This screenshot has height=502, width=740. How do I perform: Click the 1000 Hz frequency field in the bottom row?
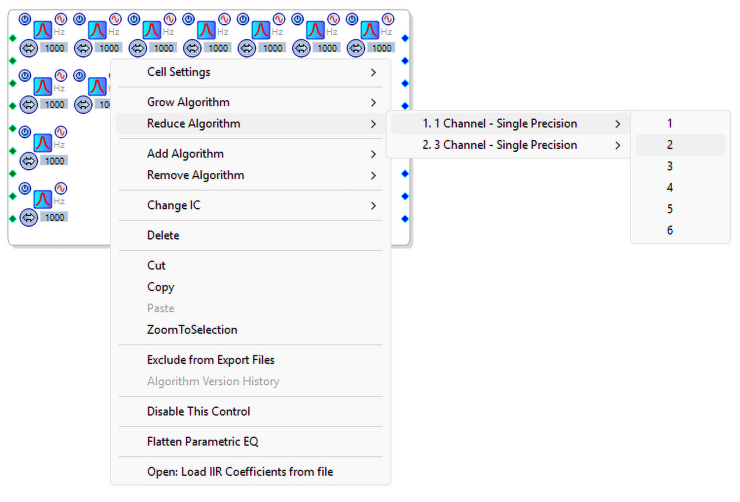pyautogui.click(x=54, y=217)
